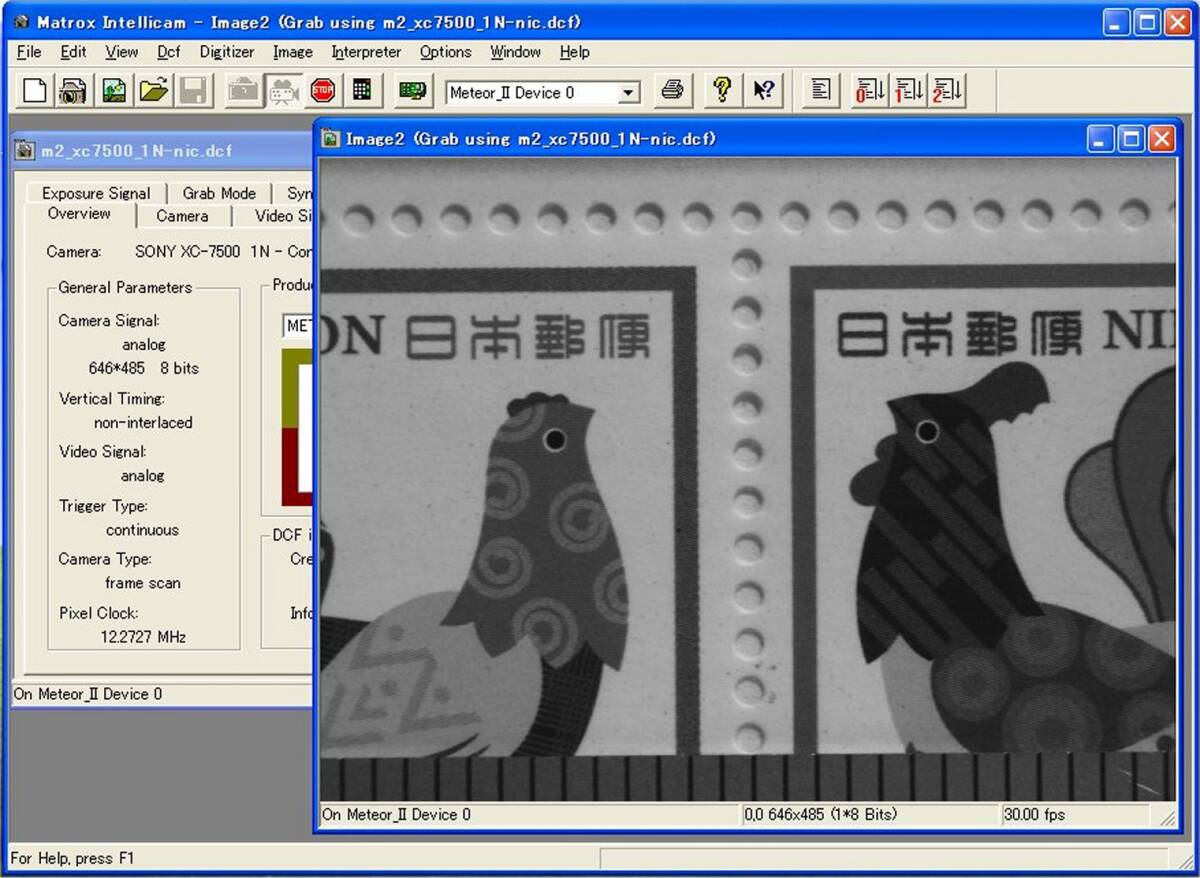
Task: Open the Digitizer menu
Action: (x=227, y=52)
